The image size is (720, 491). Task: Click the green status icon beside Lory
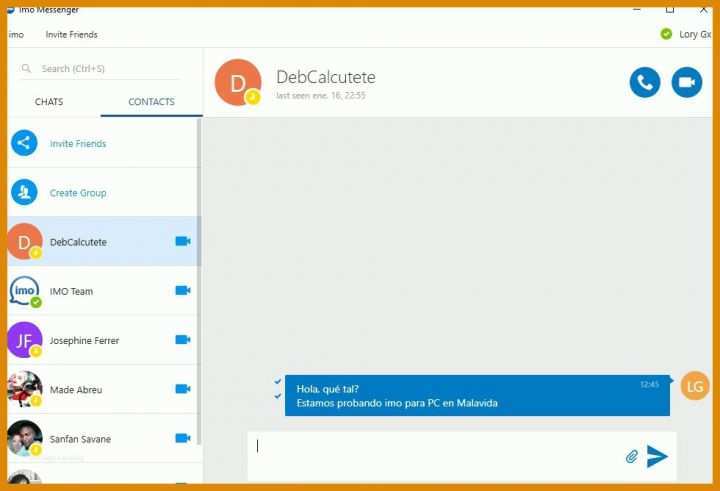(x=666, y=34)
